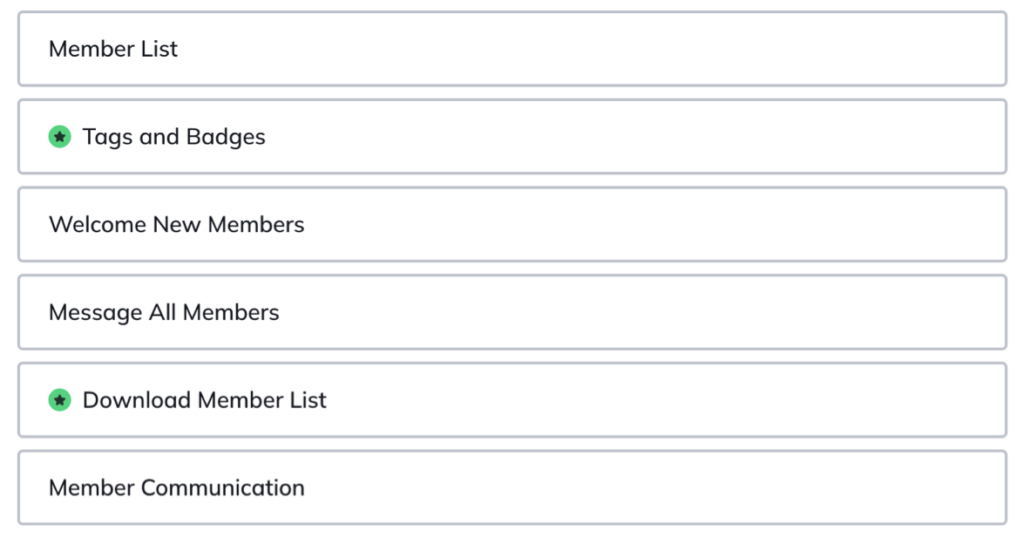Click the Member List text label
The width and height of the screenshot is (1024, 538).
(113, 48)
